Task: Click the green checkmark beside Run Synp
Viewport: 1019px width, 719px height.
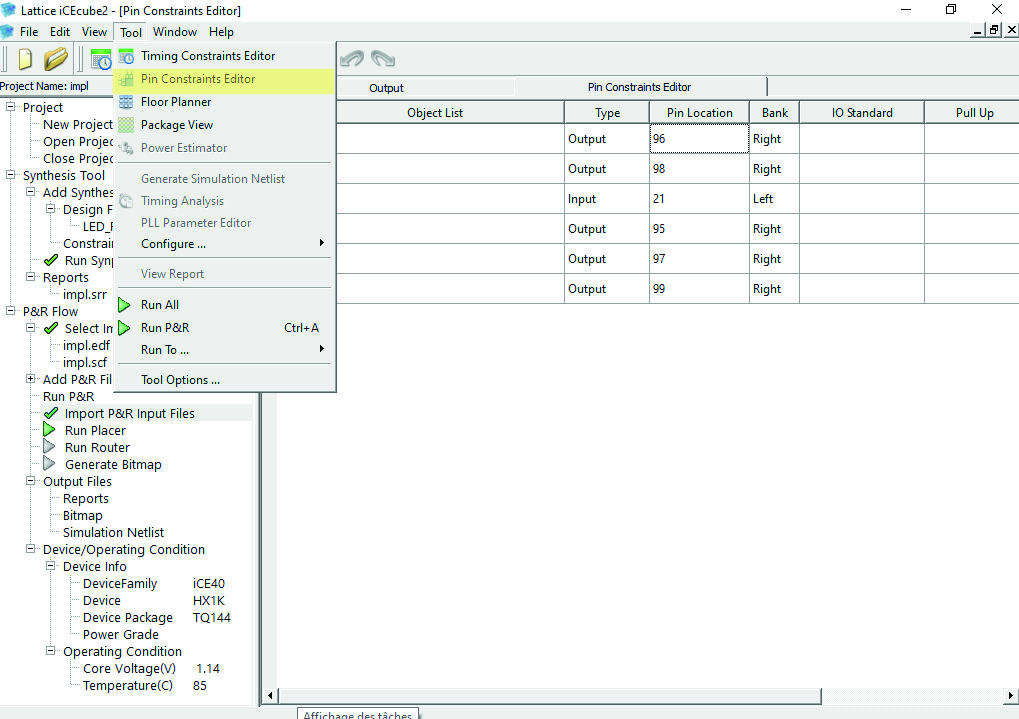Action: 51,260
